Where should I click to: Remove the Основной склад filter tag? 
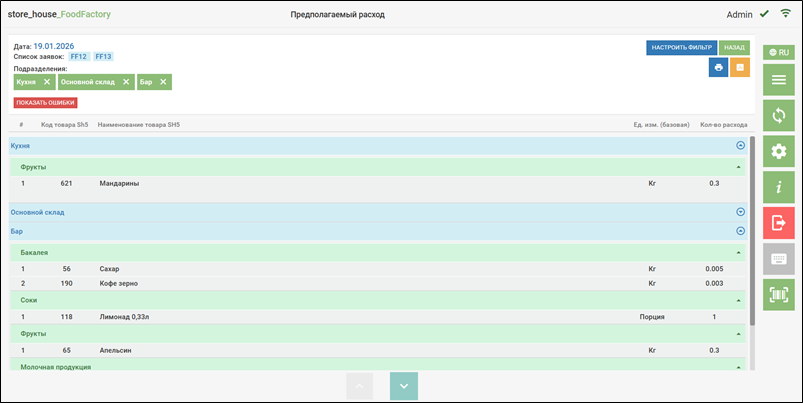[x=126, y=82]
